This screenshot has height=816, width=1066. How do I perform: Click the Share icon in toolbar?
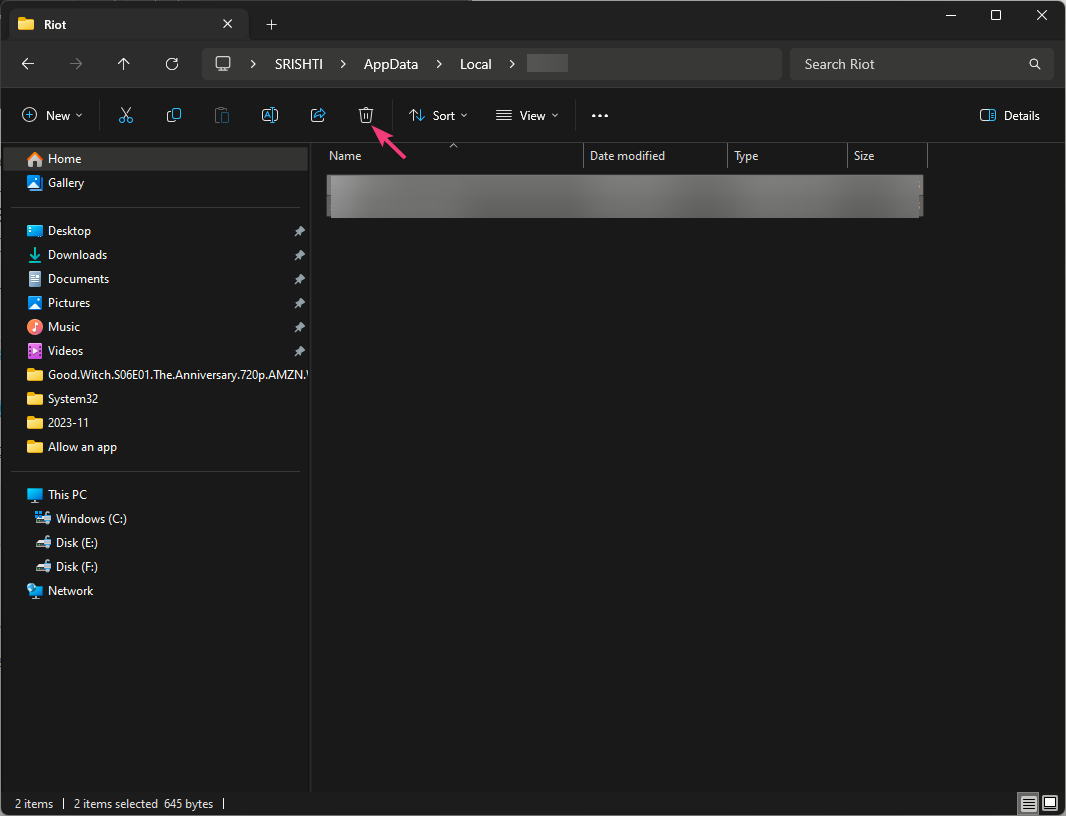pyautogui.click(x=318, y=116)
